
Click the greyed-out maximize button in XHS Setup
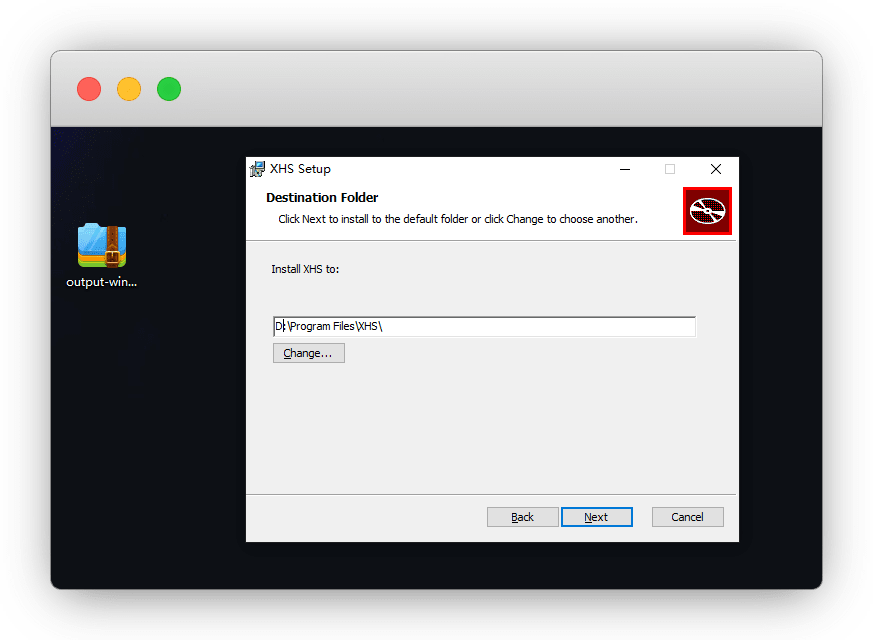coord(670,169)
